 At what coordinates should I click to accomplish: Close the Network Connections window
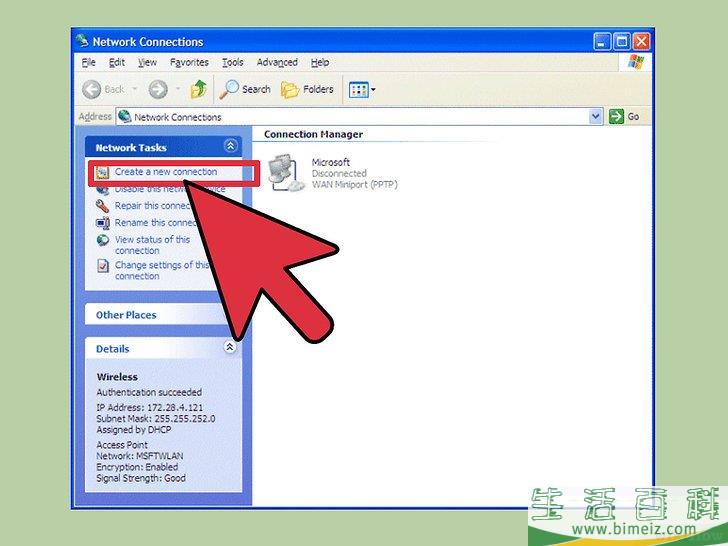[x=641, y=42]
